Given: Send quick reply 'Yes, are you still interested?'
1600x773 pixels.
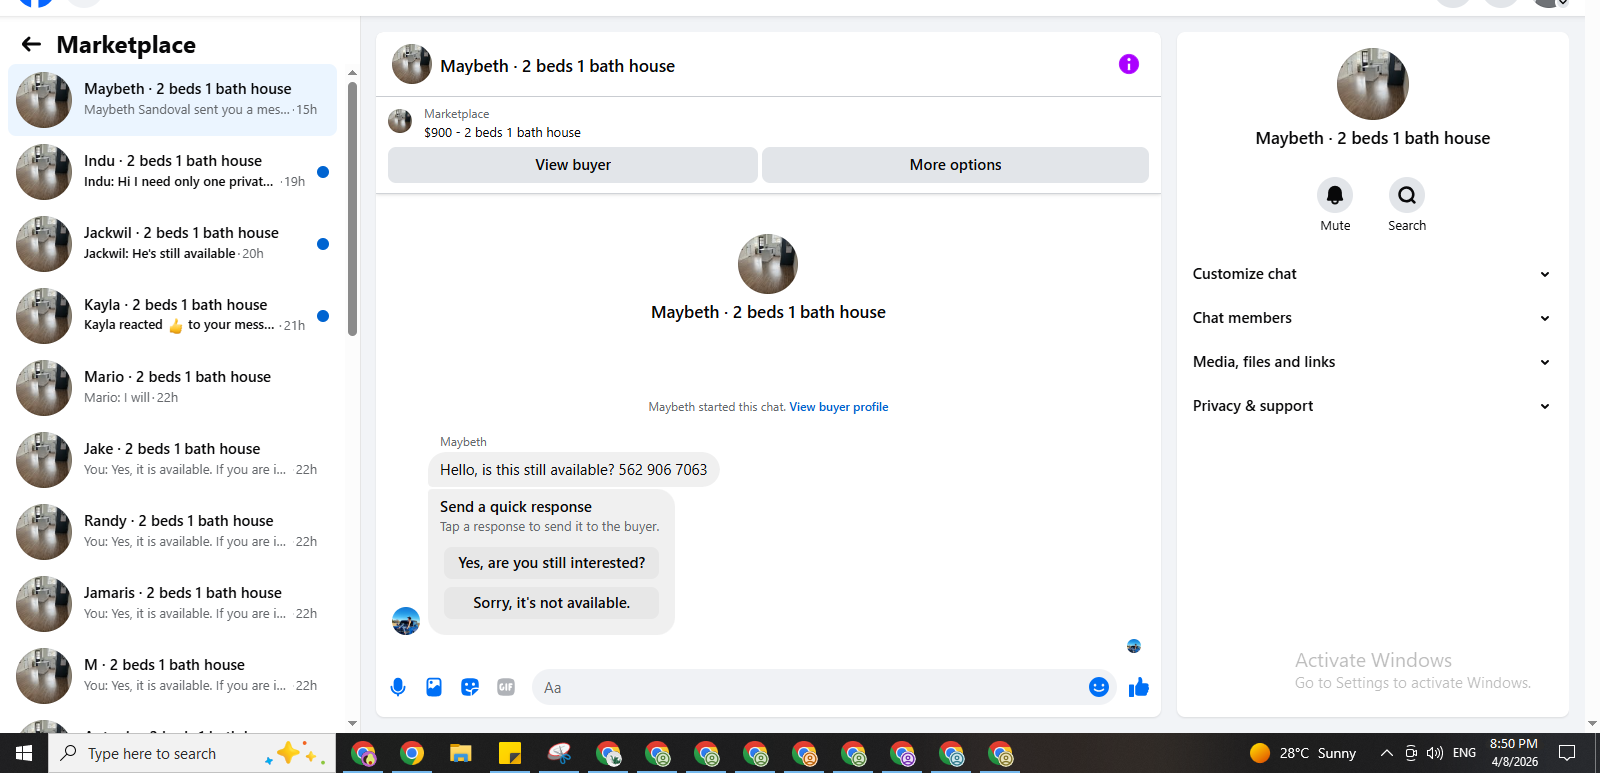Looking at the screenshot, I should [551, 563].
